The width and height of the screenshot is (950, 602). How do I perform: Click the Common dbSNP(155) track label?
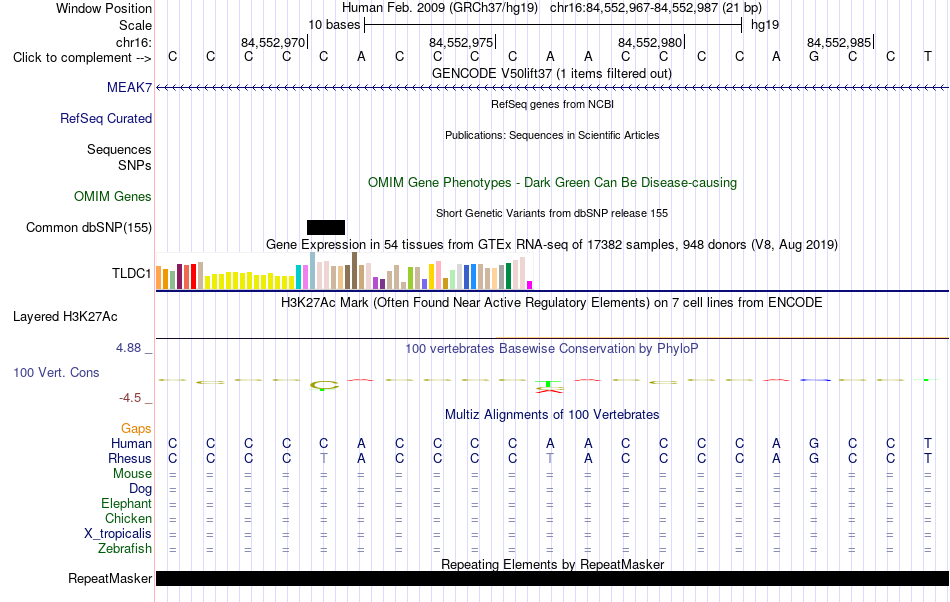89,228
